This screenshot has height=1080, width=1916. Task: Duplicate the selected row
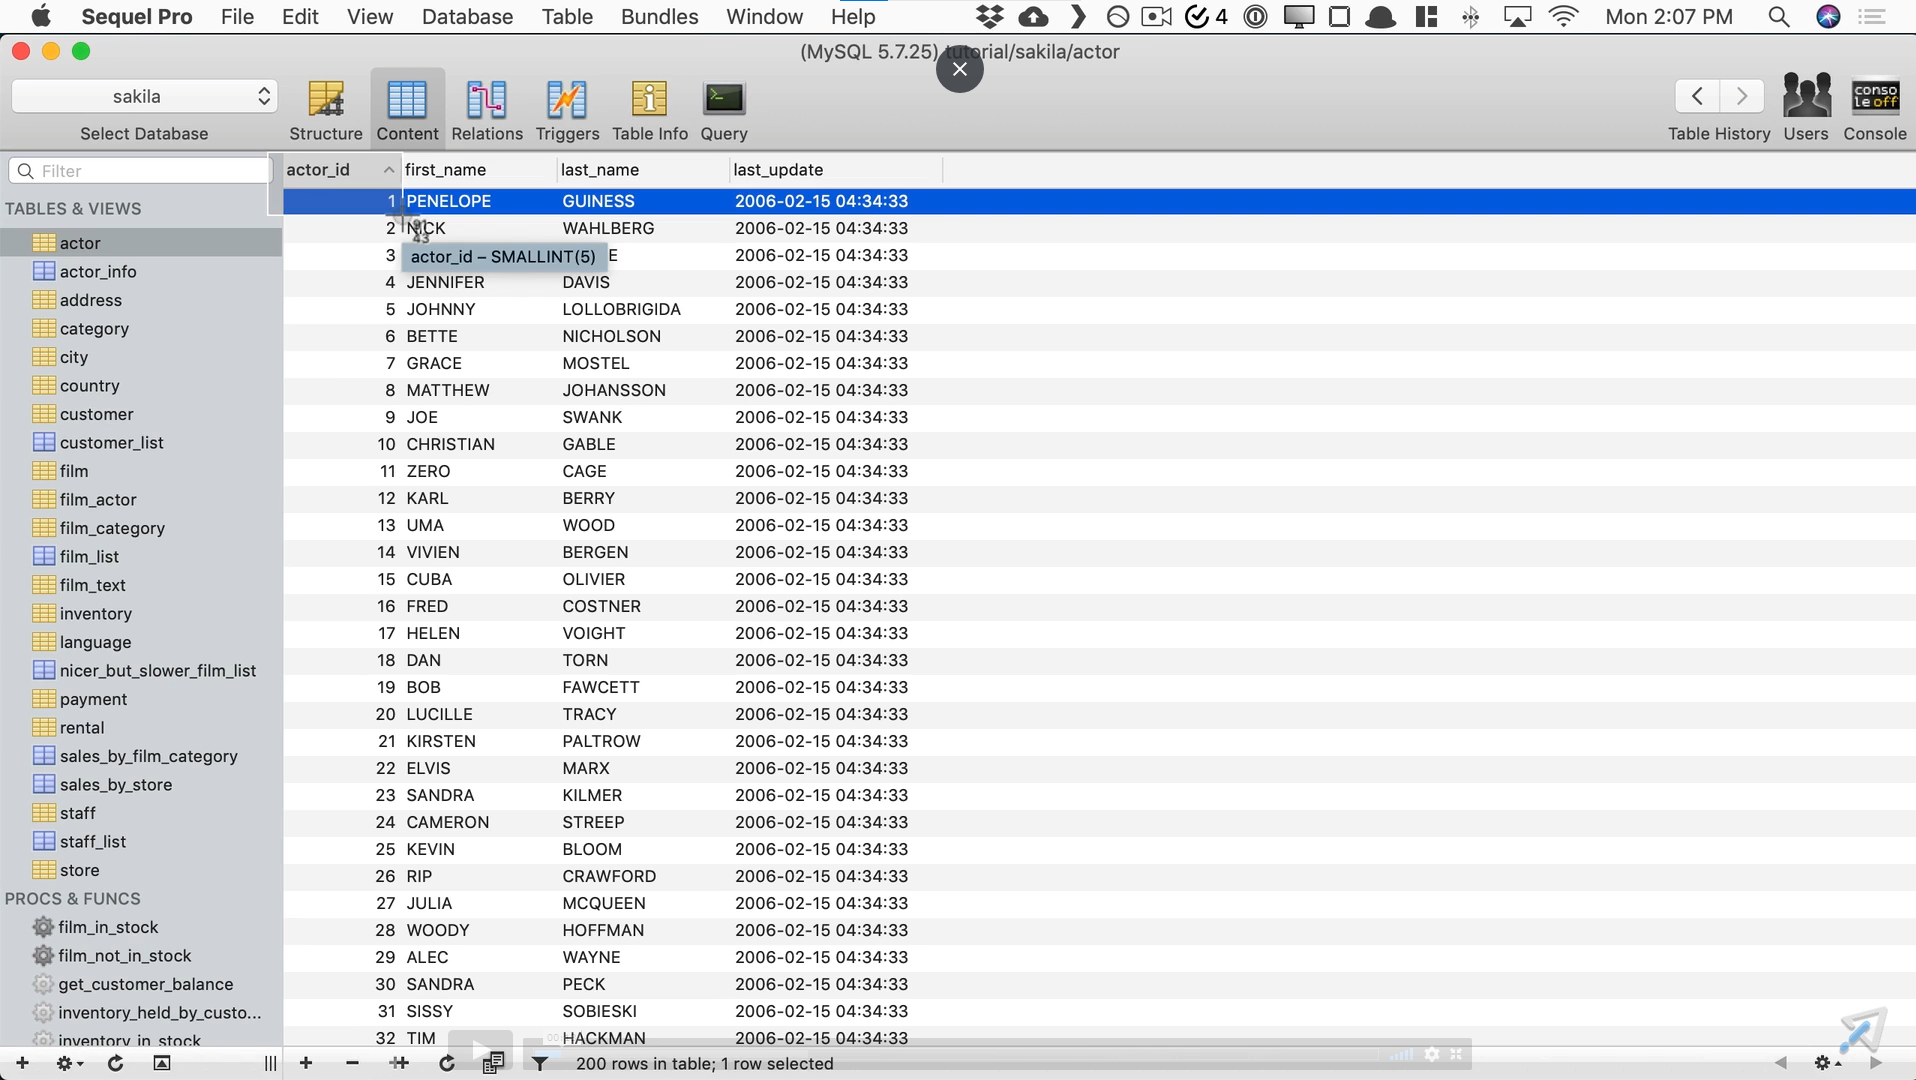coord(399,1063)
